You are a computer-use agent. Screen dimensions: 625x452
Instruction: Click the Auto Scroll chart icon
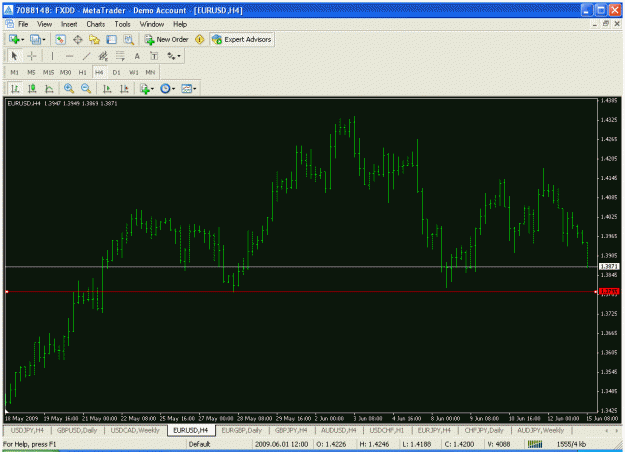[107, 88]
